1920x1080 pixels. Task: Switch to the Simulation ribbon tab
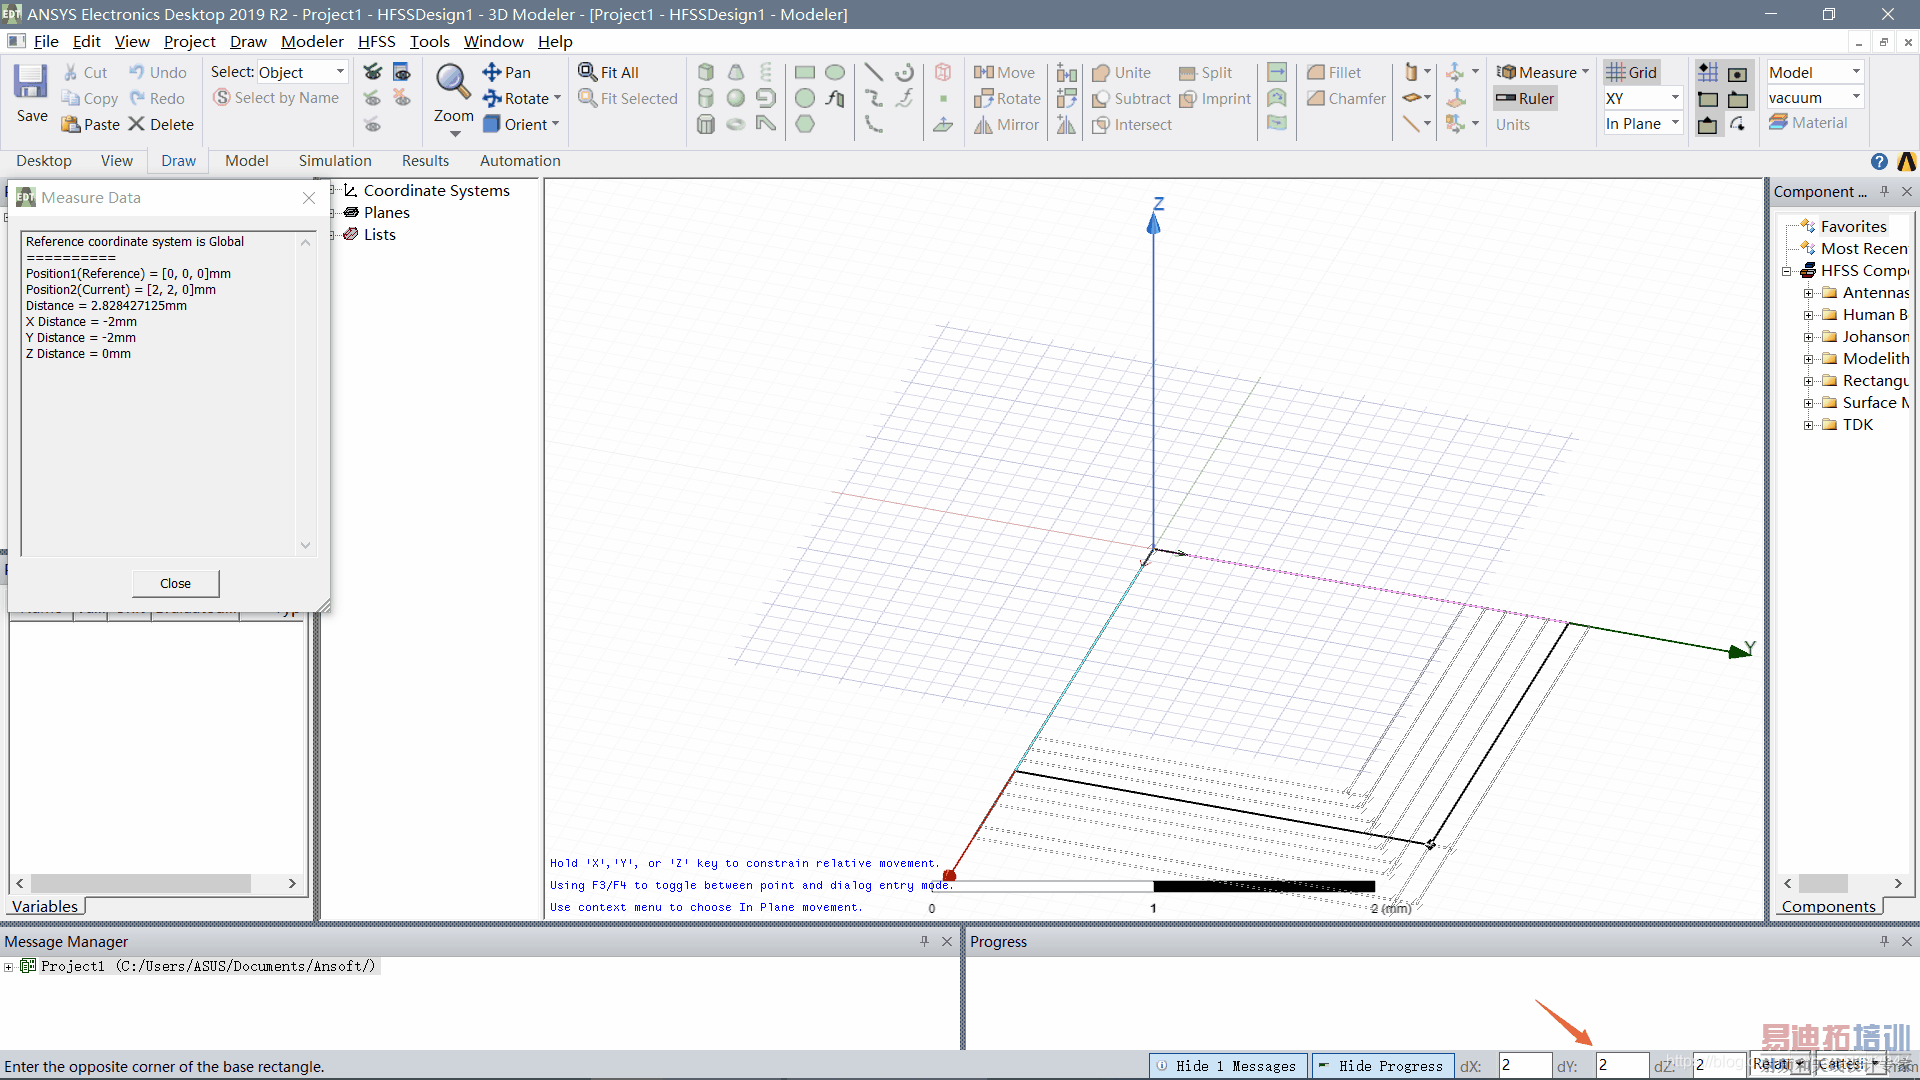[x=334, y=160]
